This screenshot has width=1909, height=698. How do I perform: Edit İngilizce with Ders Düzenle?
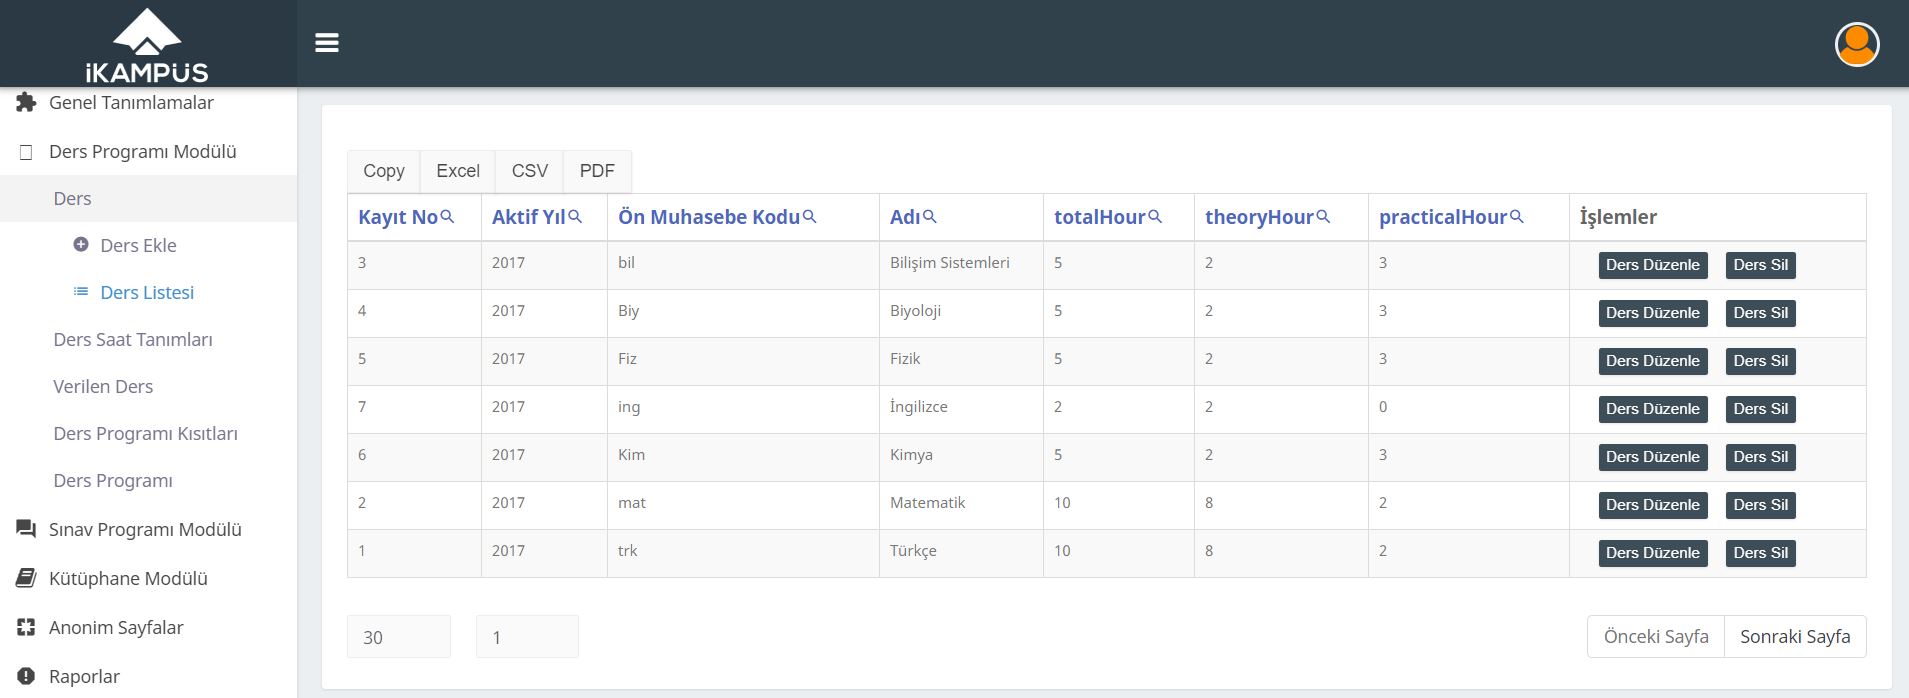[1653, 409]
